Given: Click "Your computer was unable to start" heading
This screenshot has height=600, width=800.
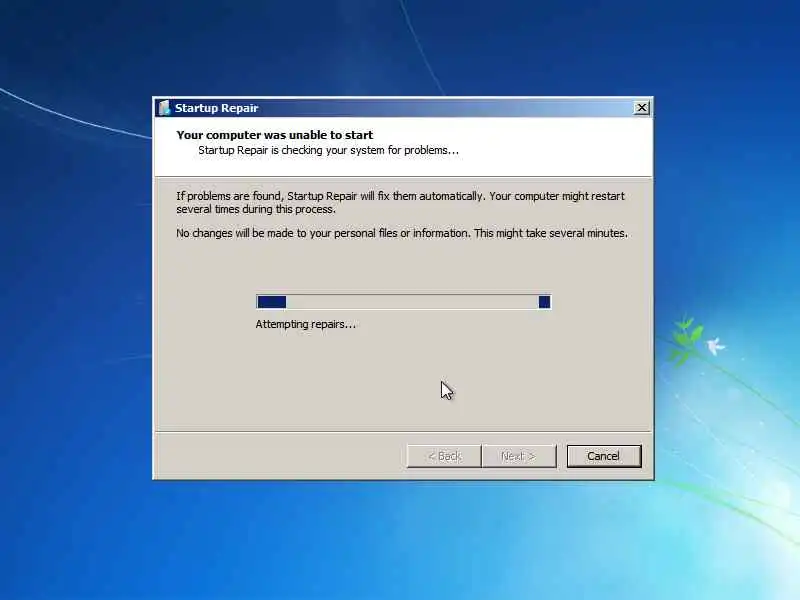Looking at the screenshot, I should pyautogui.click(x=274, y=135).
